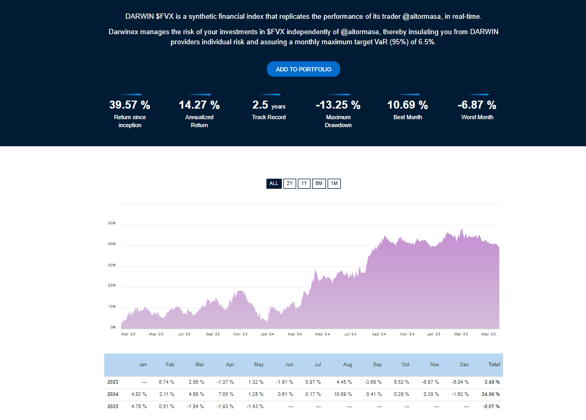Click the Jul column header
The height and width of the screenshot is (420, 586).
point(318,364)
